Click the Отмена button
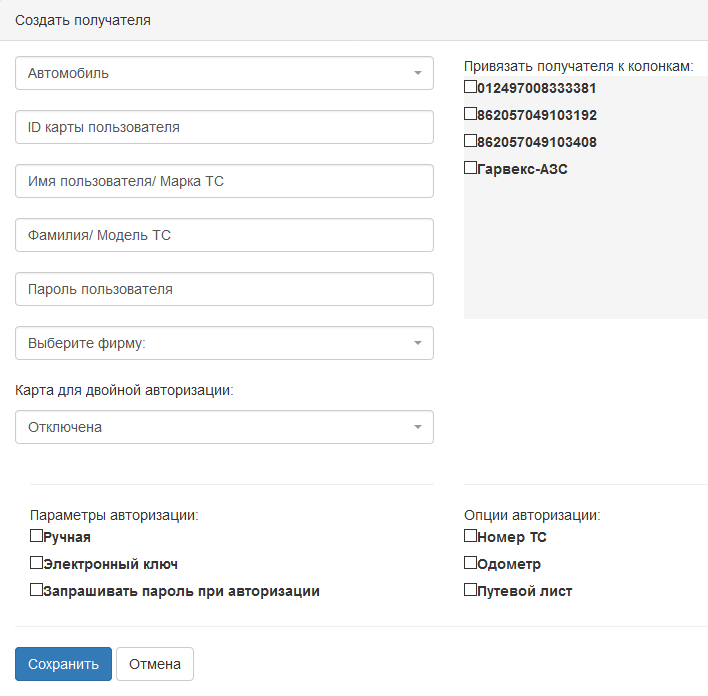The height and width of the screenshot is (696, 708). click(x=154, y=664)
